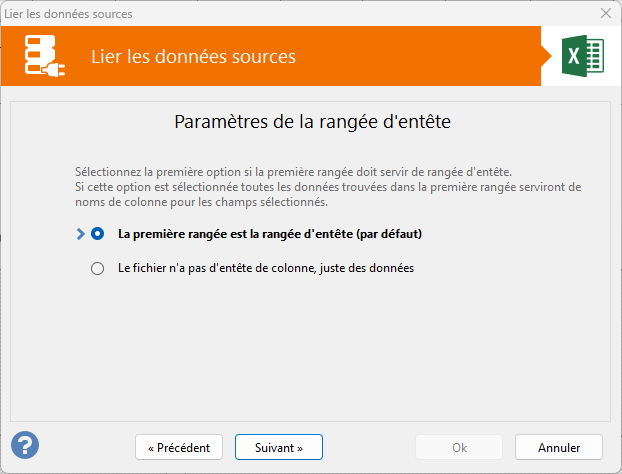Click the empty area below the radio options

pos(310,350)
